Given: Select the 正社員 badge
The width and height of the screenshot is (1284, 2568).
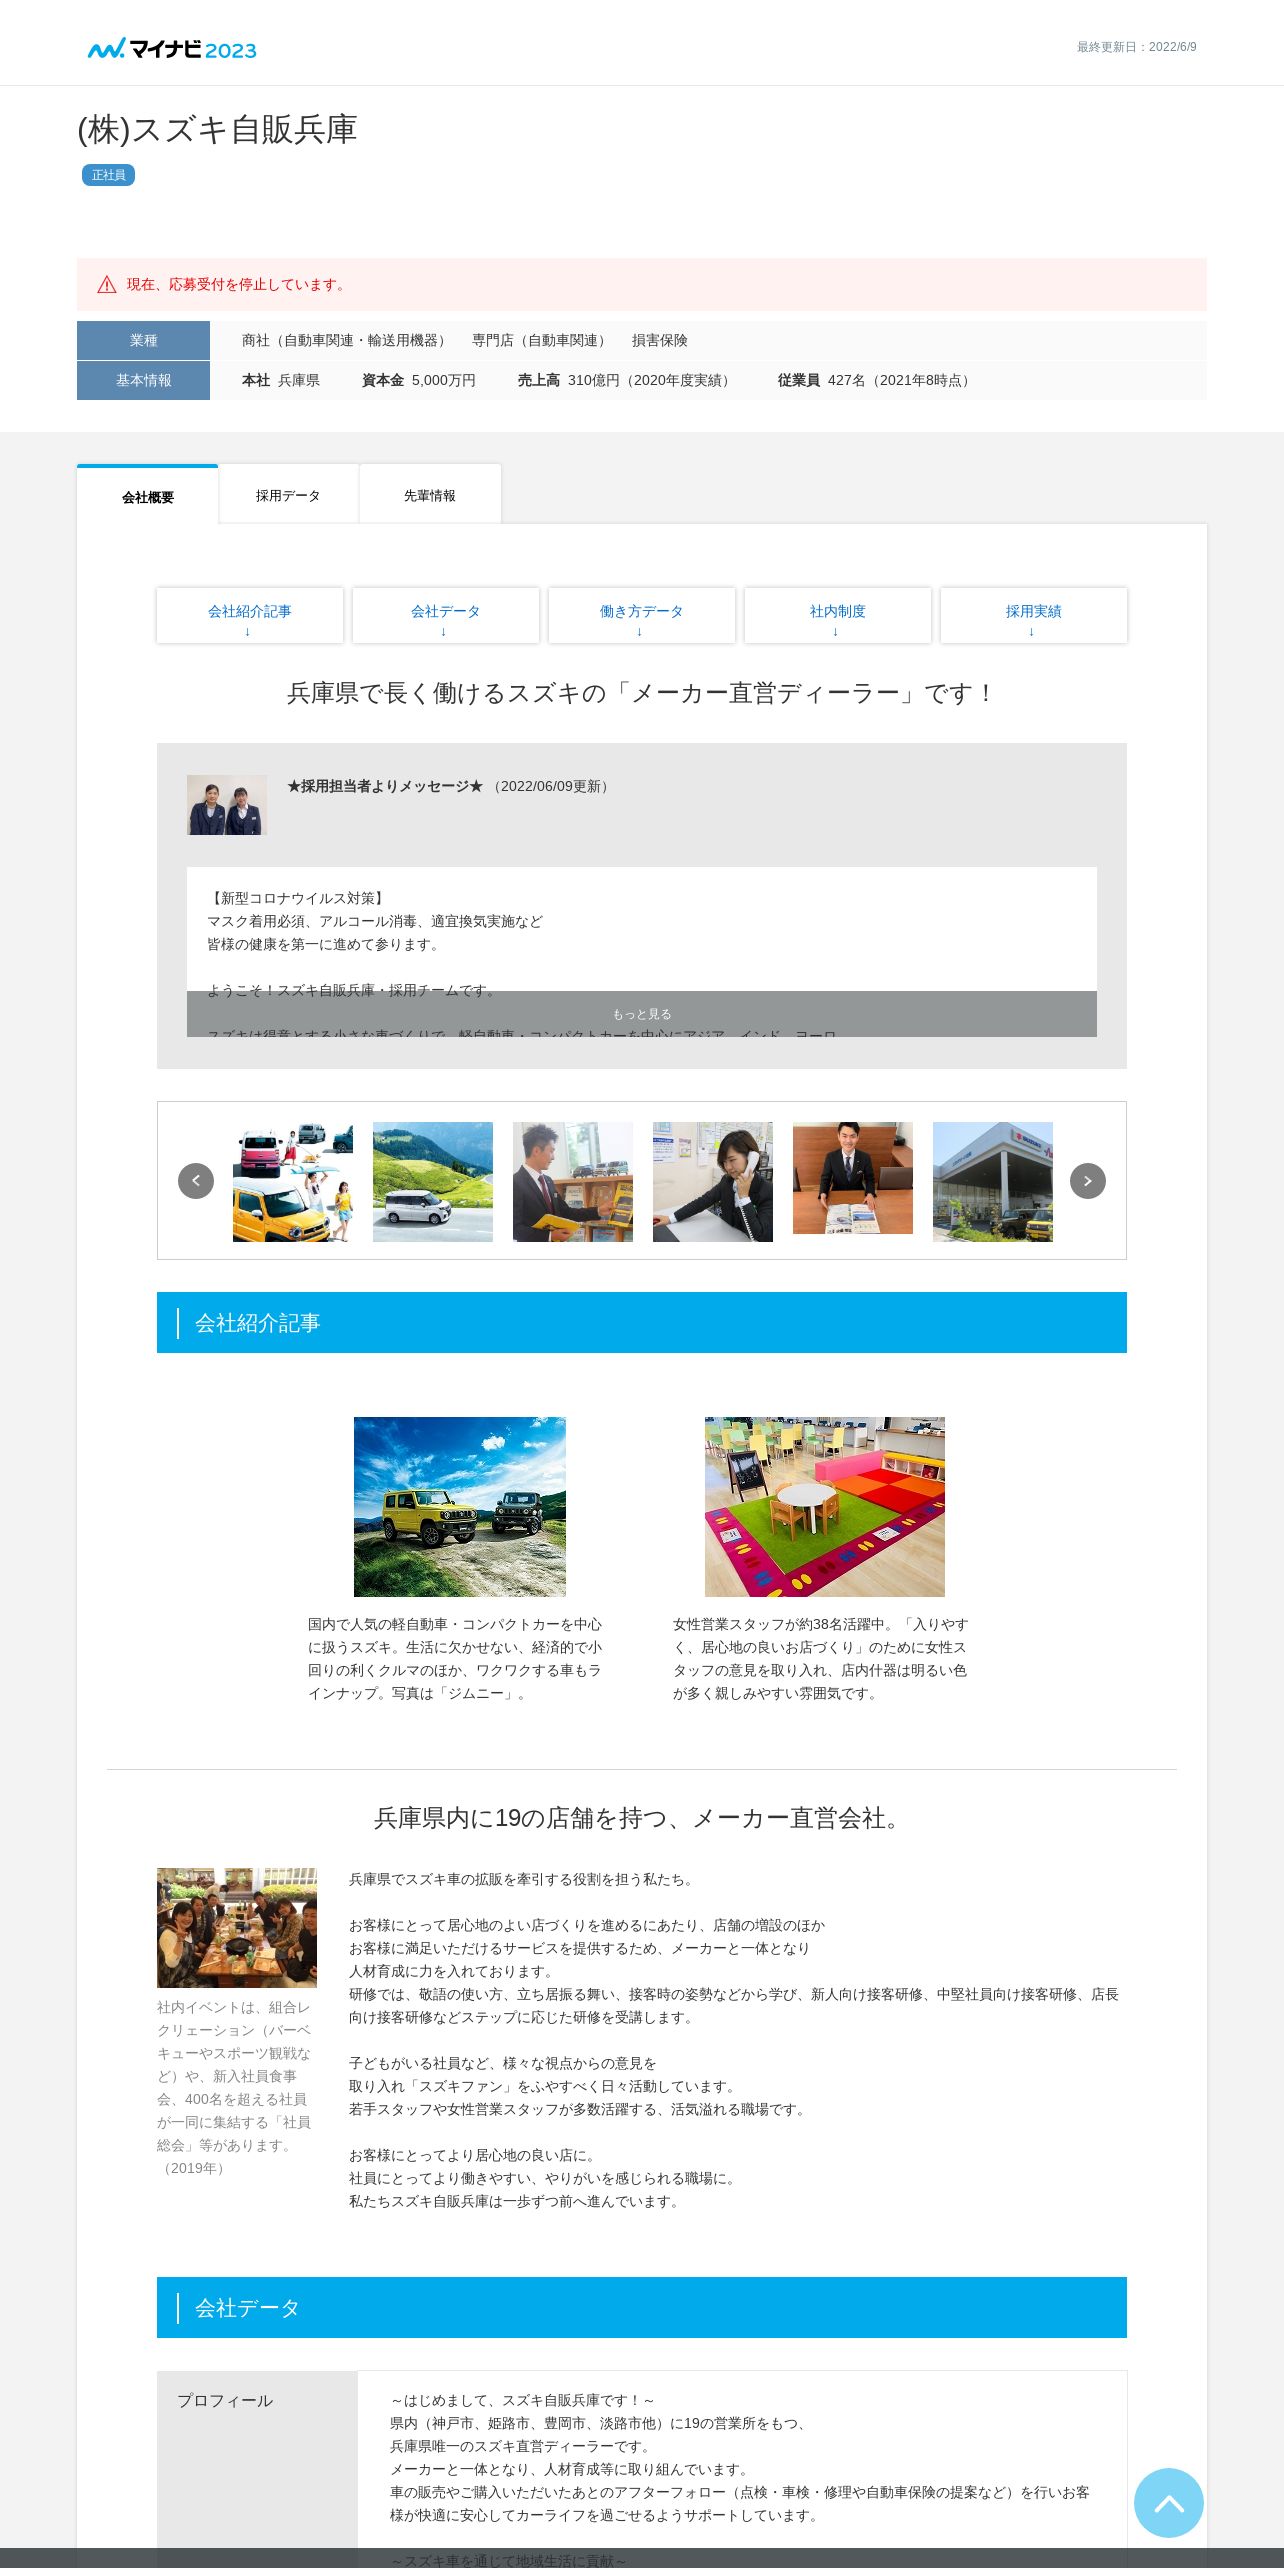Looking at the screenshot, I should pos(108,175).
